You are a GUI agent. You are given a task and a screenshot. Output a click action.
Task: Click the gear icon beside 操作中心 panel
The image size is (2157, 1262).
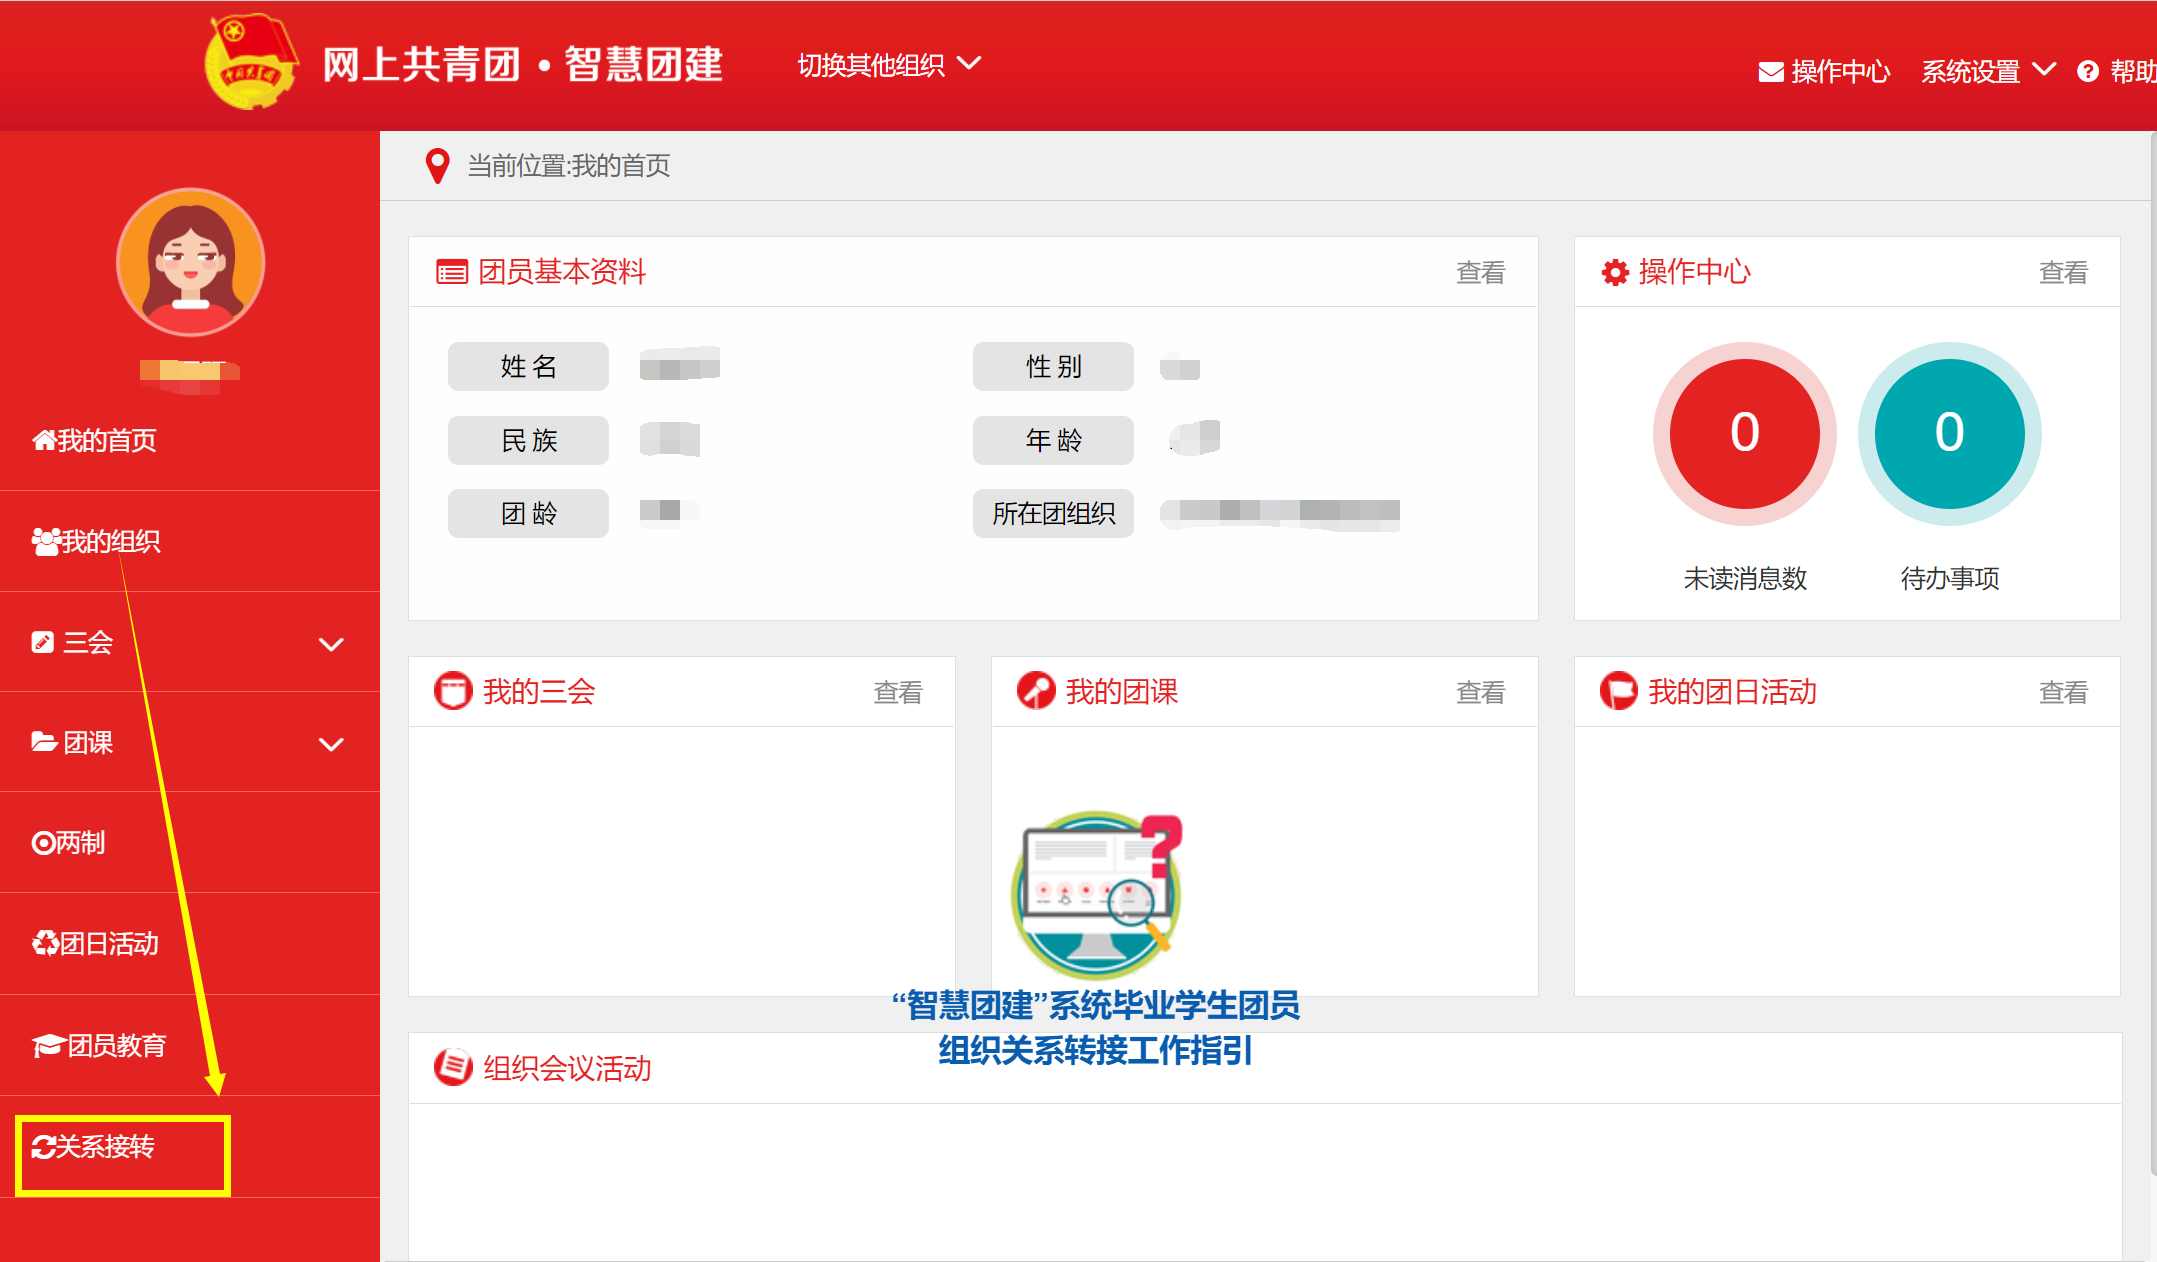coord(1615,272)
